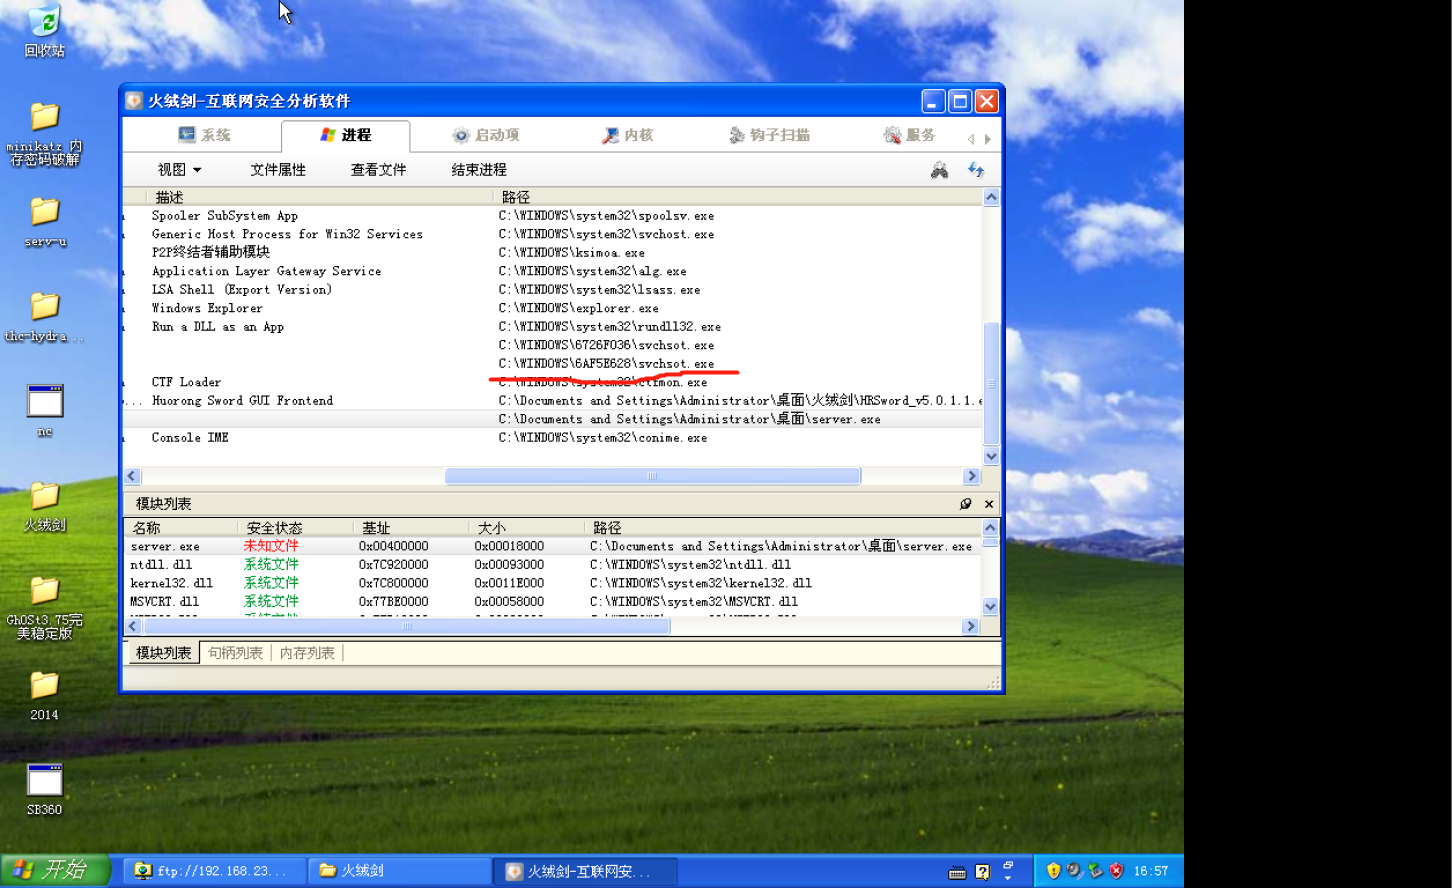Select the Spooler SubSystem App process row

tap(553, 216)
